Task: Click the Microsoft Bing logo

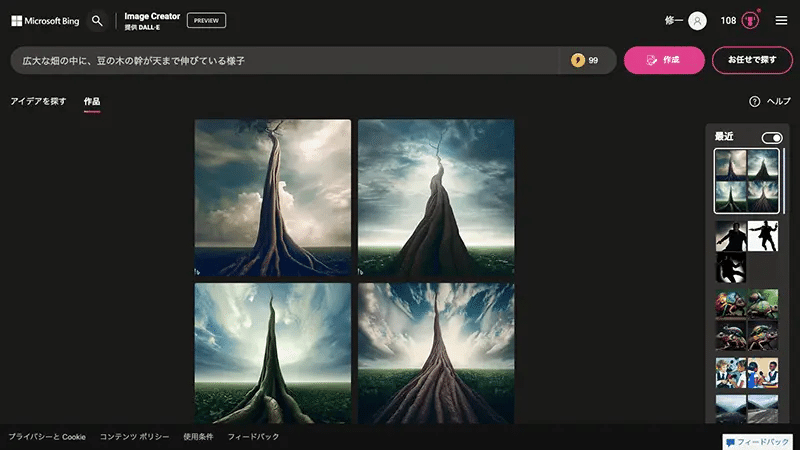Action: [x=45, y=21]
